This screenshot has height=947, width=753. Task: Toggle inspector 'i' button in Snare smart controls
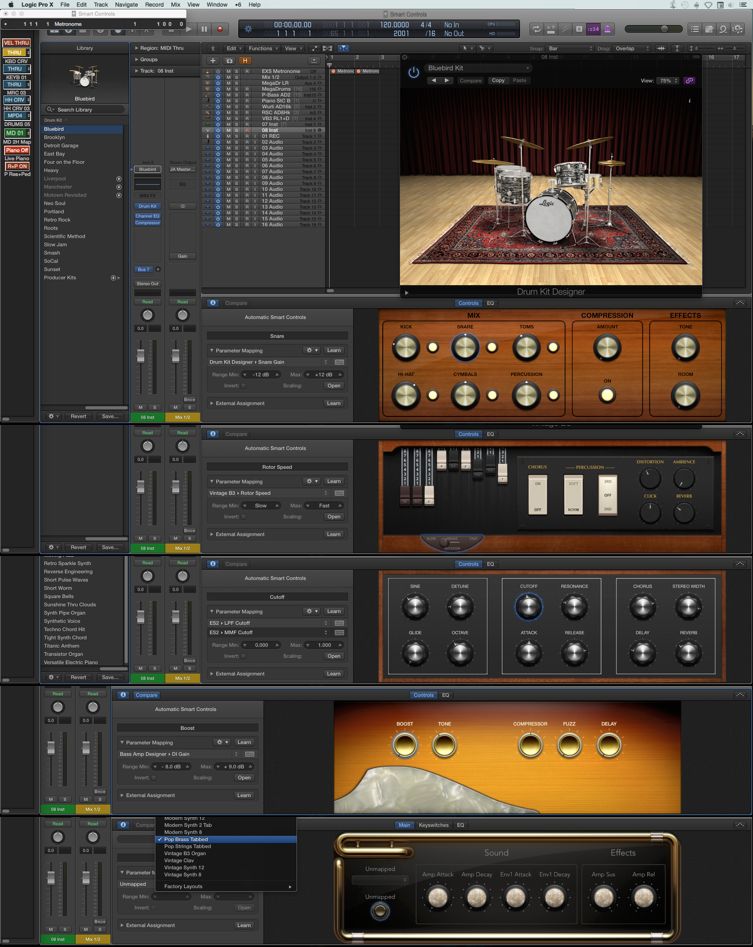pos(213,303)
